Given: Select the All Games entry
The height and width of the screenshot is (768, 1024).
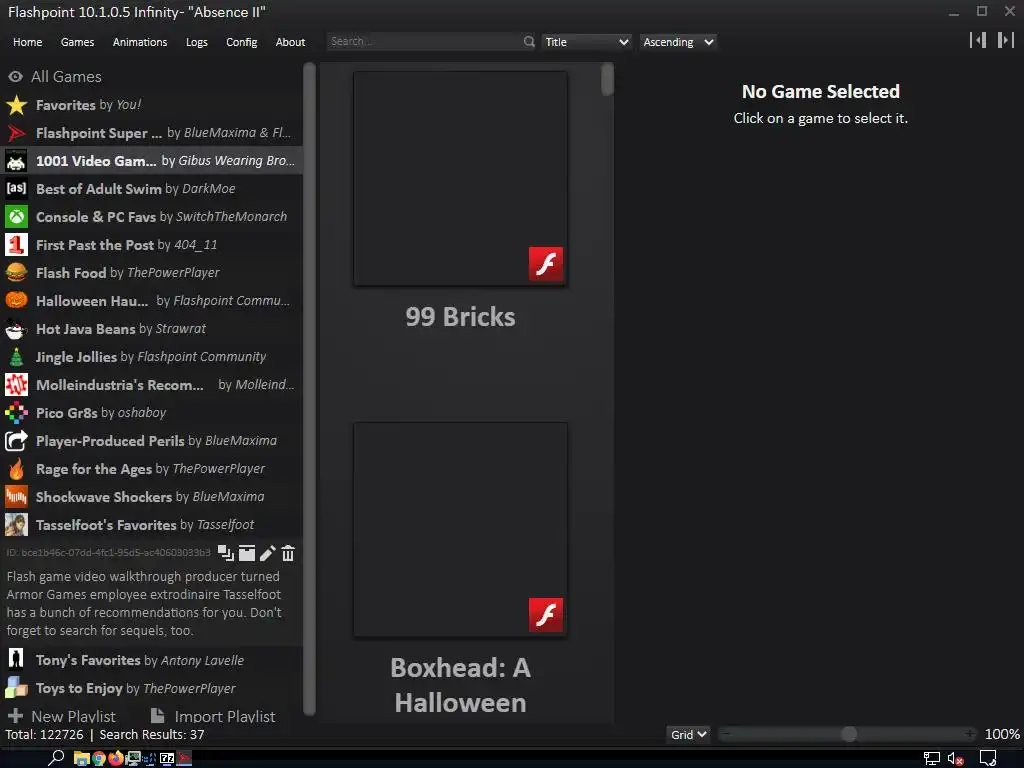Looking at the screenshot, I should [152, 76].
